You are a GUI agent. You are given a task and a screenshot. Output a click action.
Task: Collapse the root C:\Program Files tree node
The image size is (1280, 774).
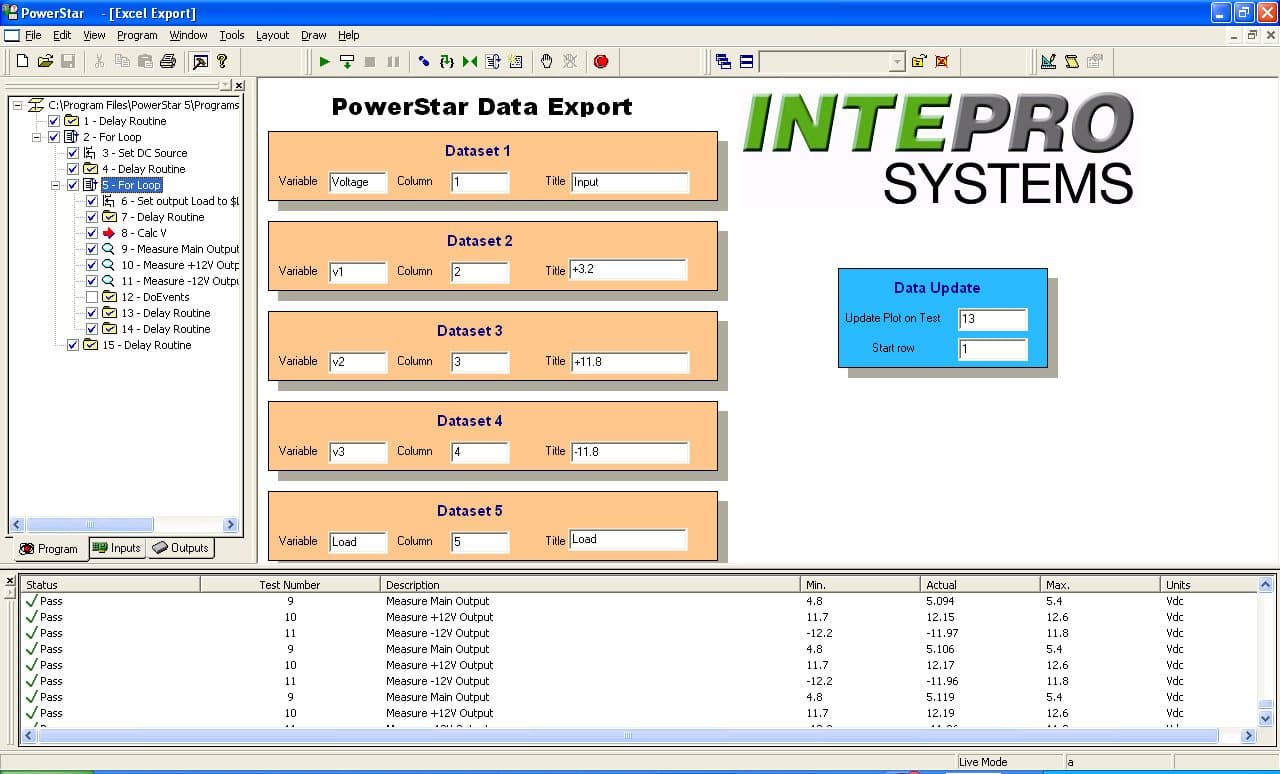pyautogui.click(x=18, y=105)
